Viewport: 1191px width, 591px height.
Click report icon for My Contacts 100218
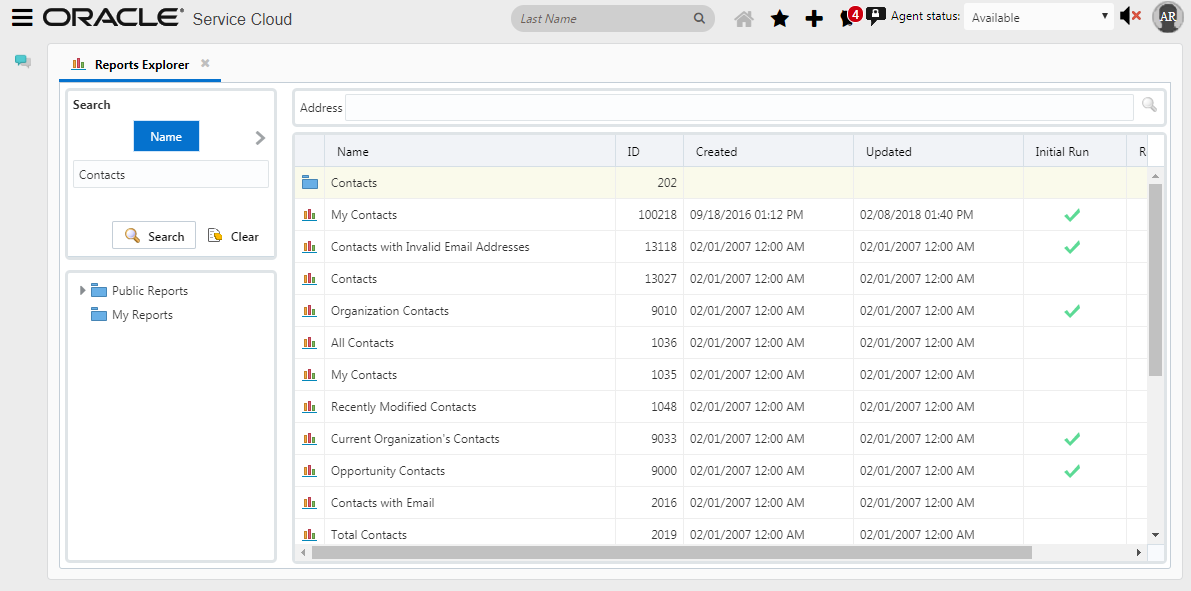[309, 215]
